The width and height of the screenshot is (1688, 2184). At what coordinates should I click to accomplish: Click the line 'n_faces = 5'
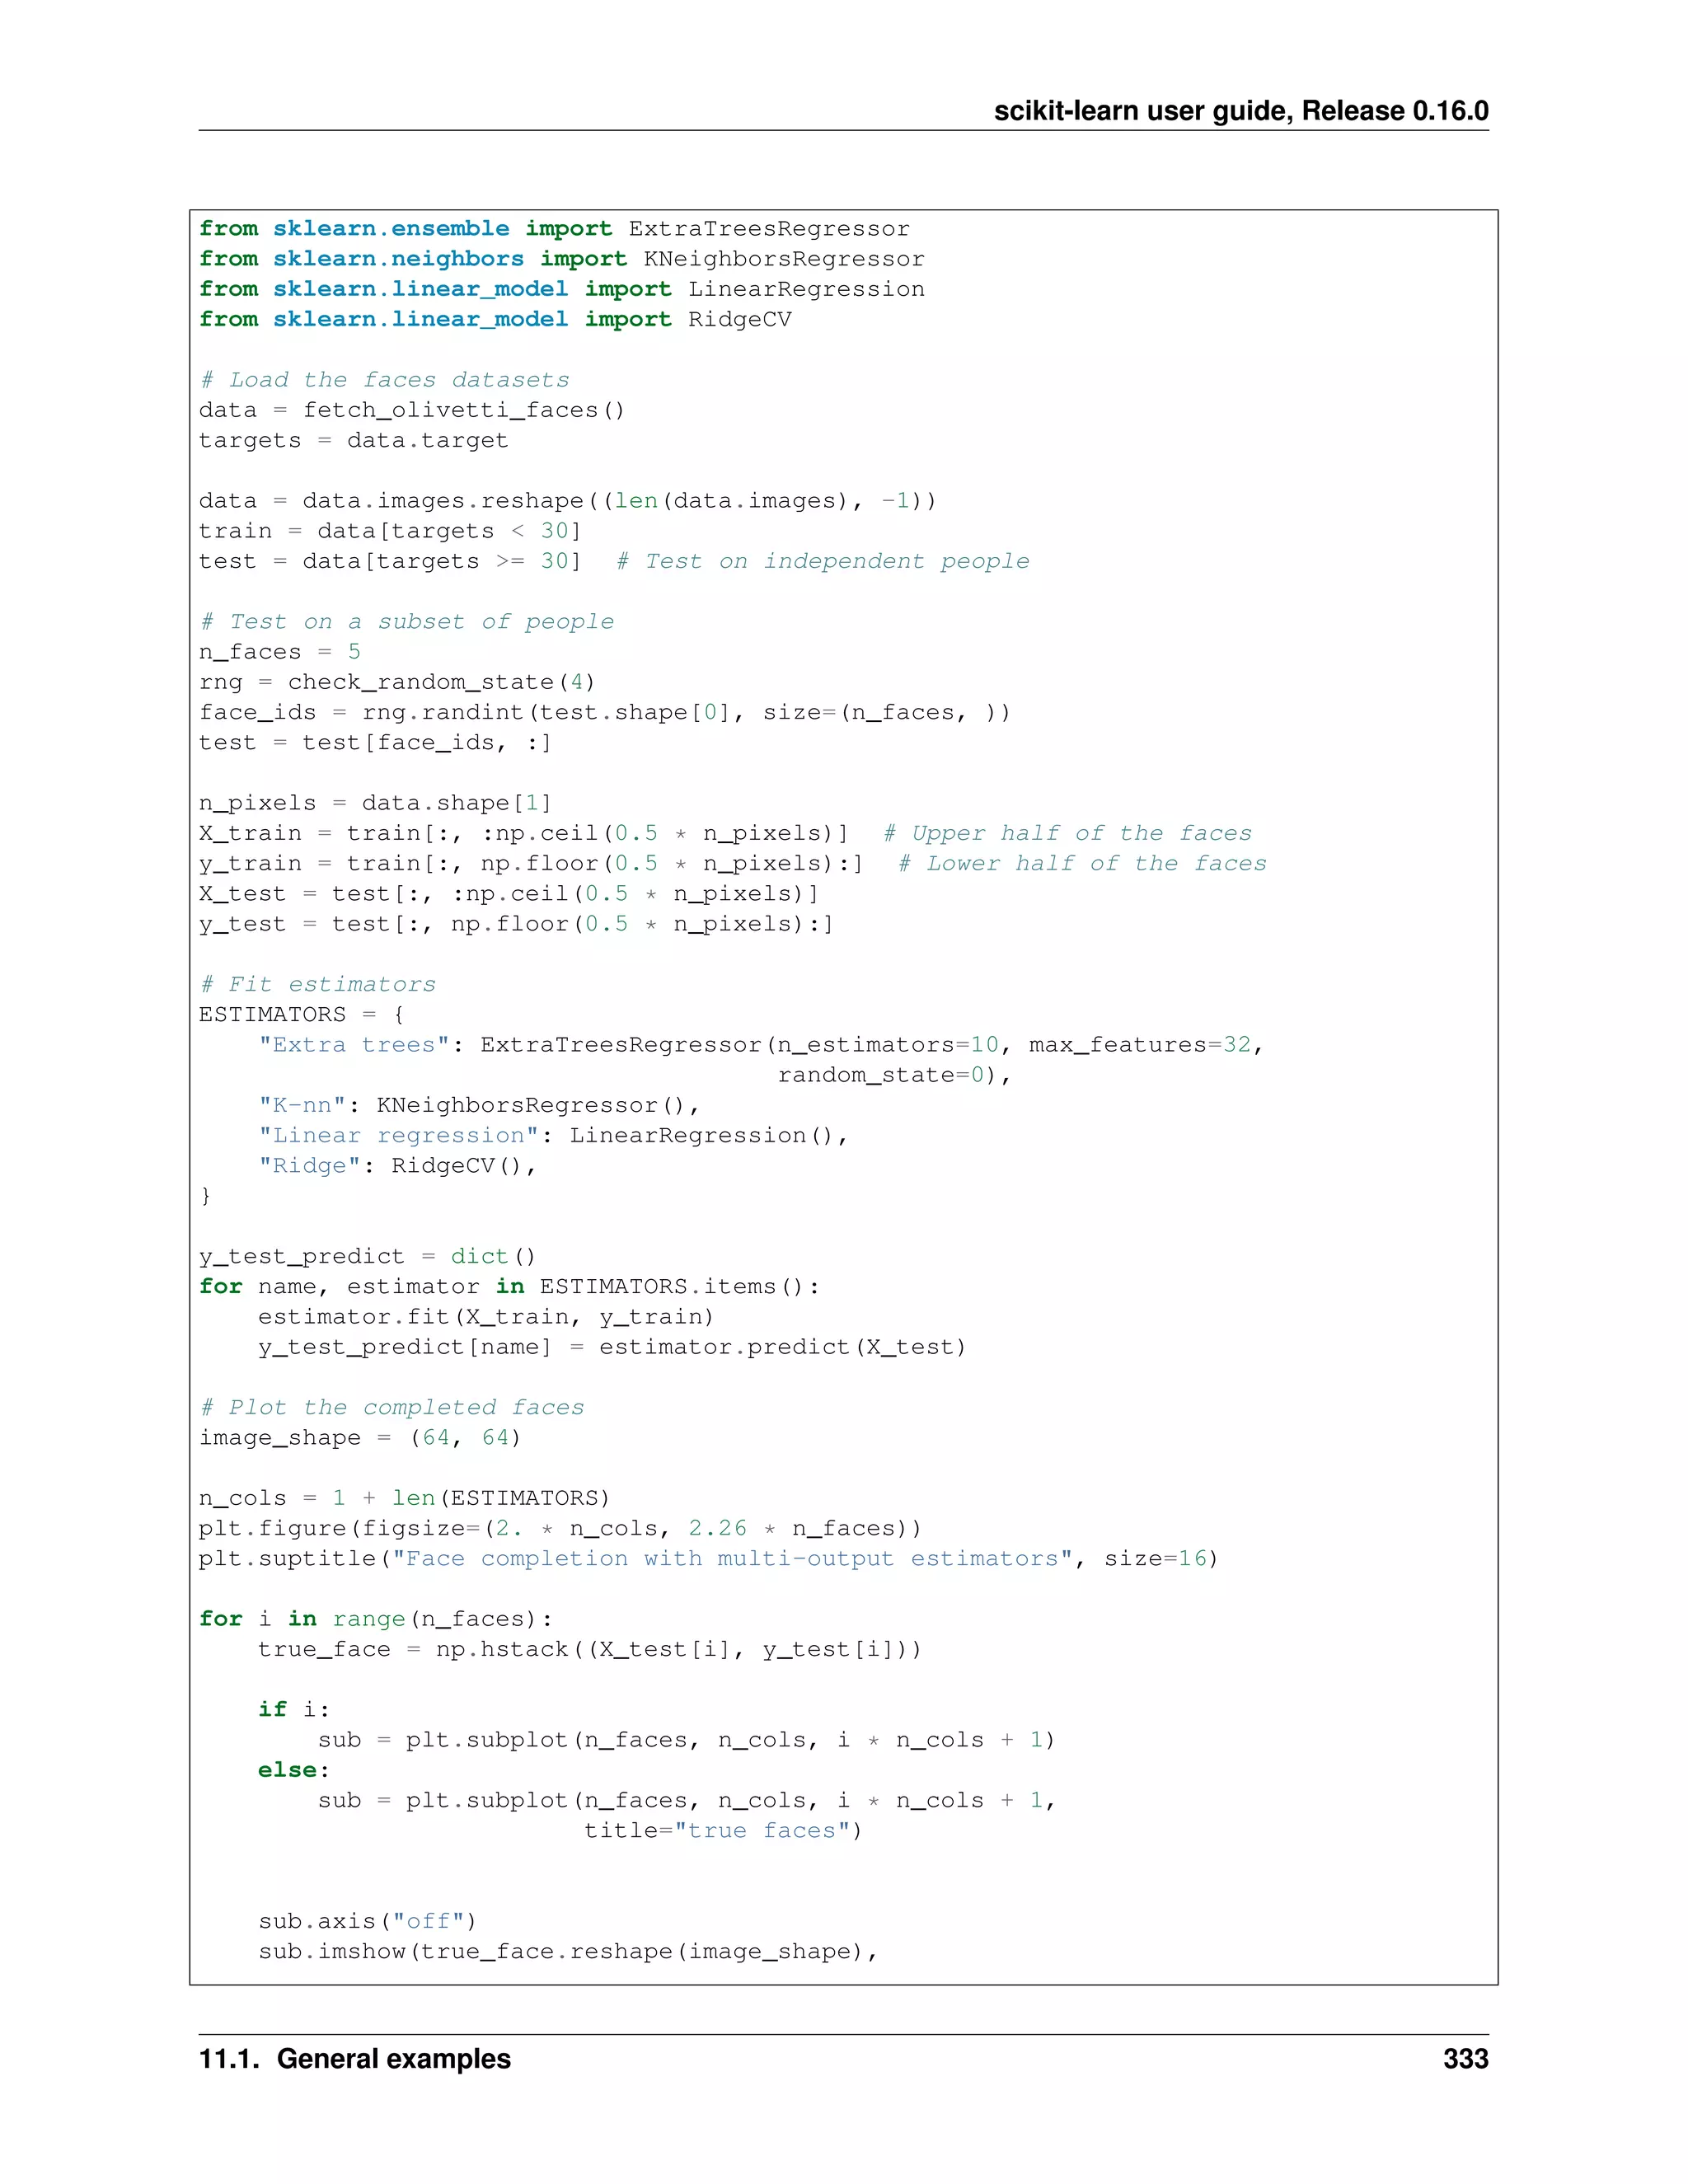(280, 652)
